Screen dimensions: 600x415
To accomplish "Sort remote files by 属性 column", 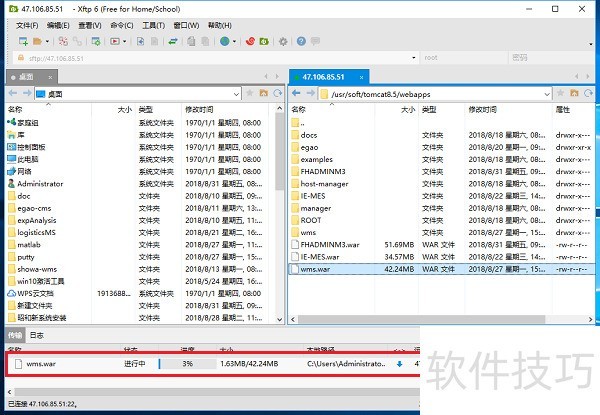I will click(x=562, y=110).
